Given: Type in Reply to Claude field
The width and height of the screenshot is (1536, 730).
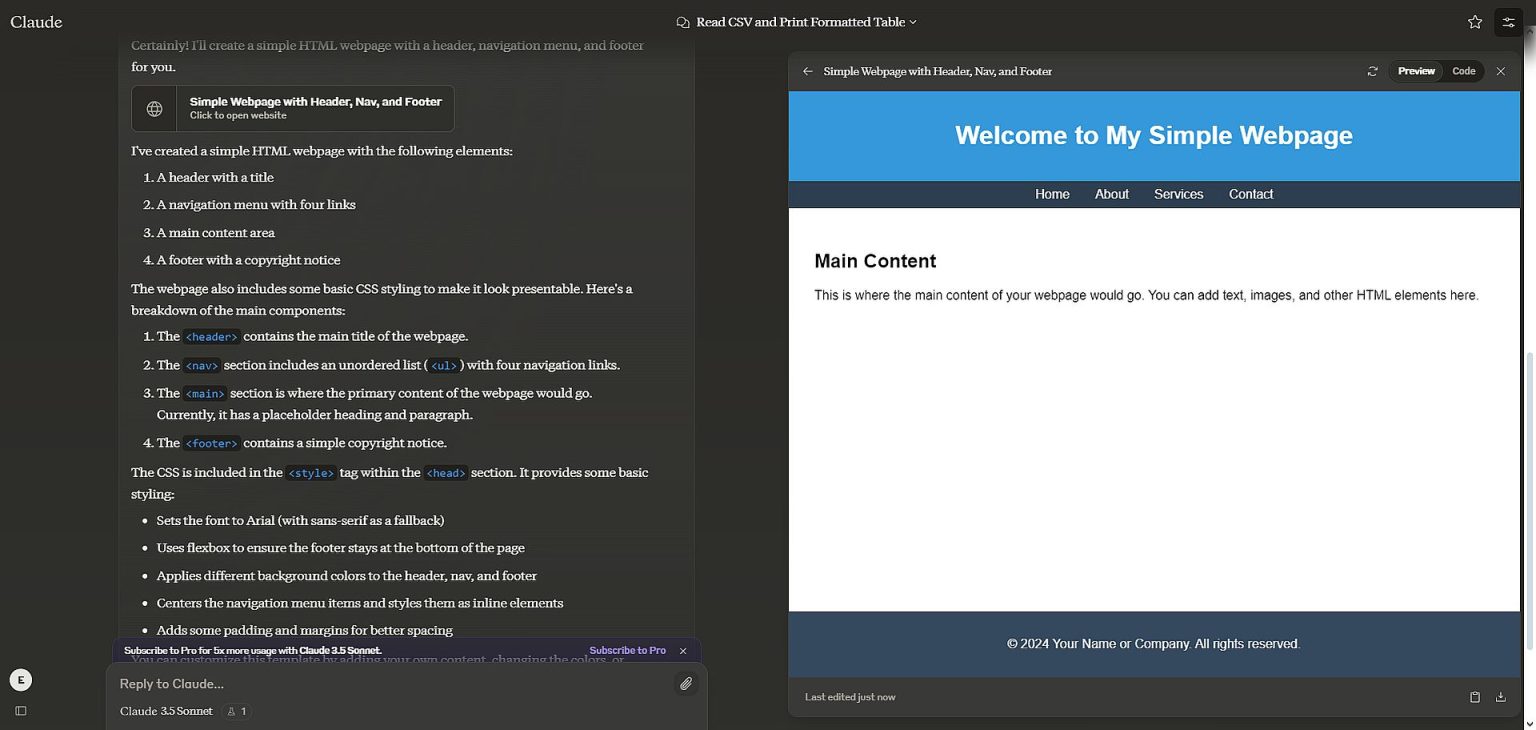Looking at the screenshot, I should click(390, 684).
